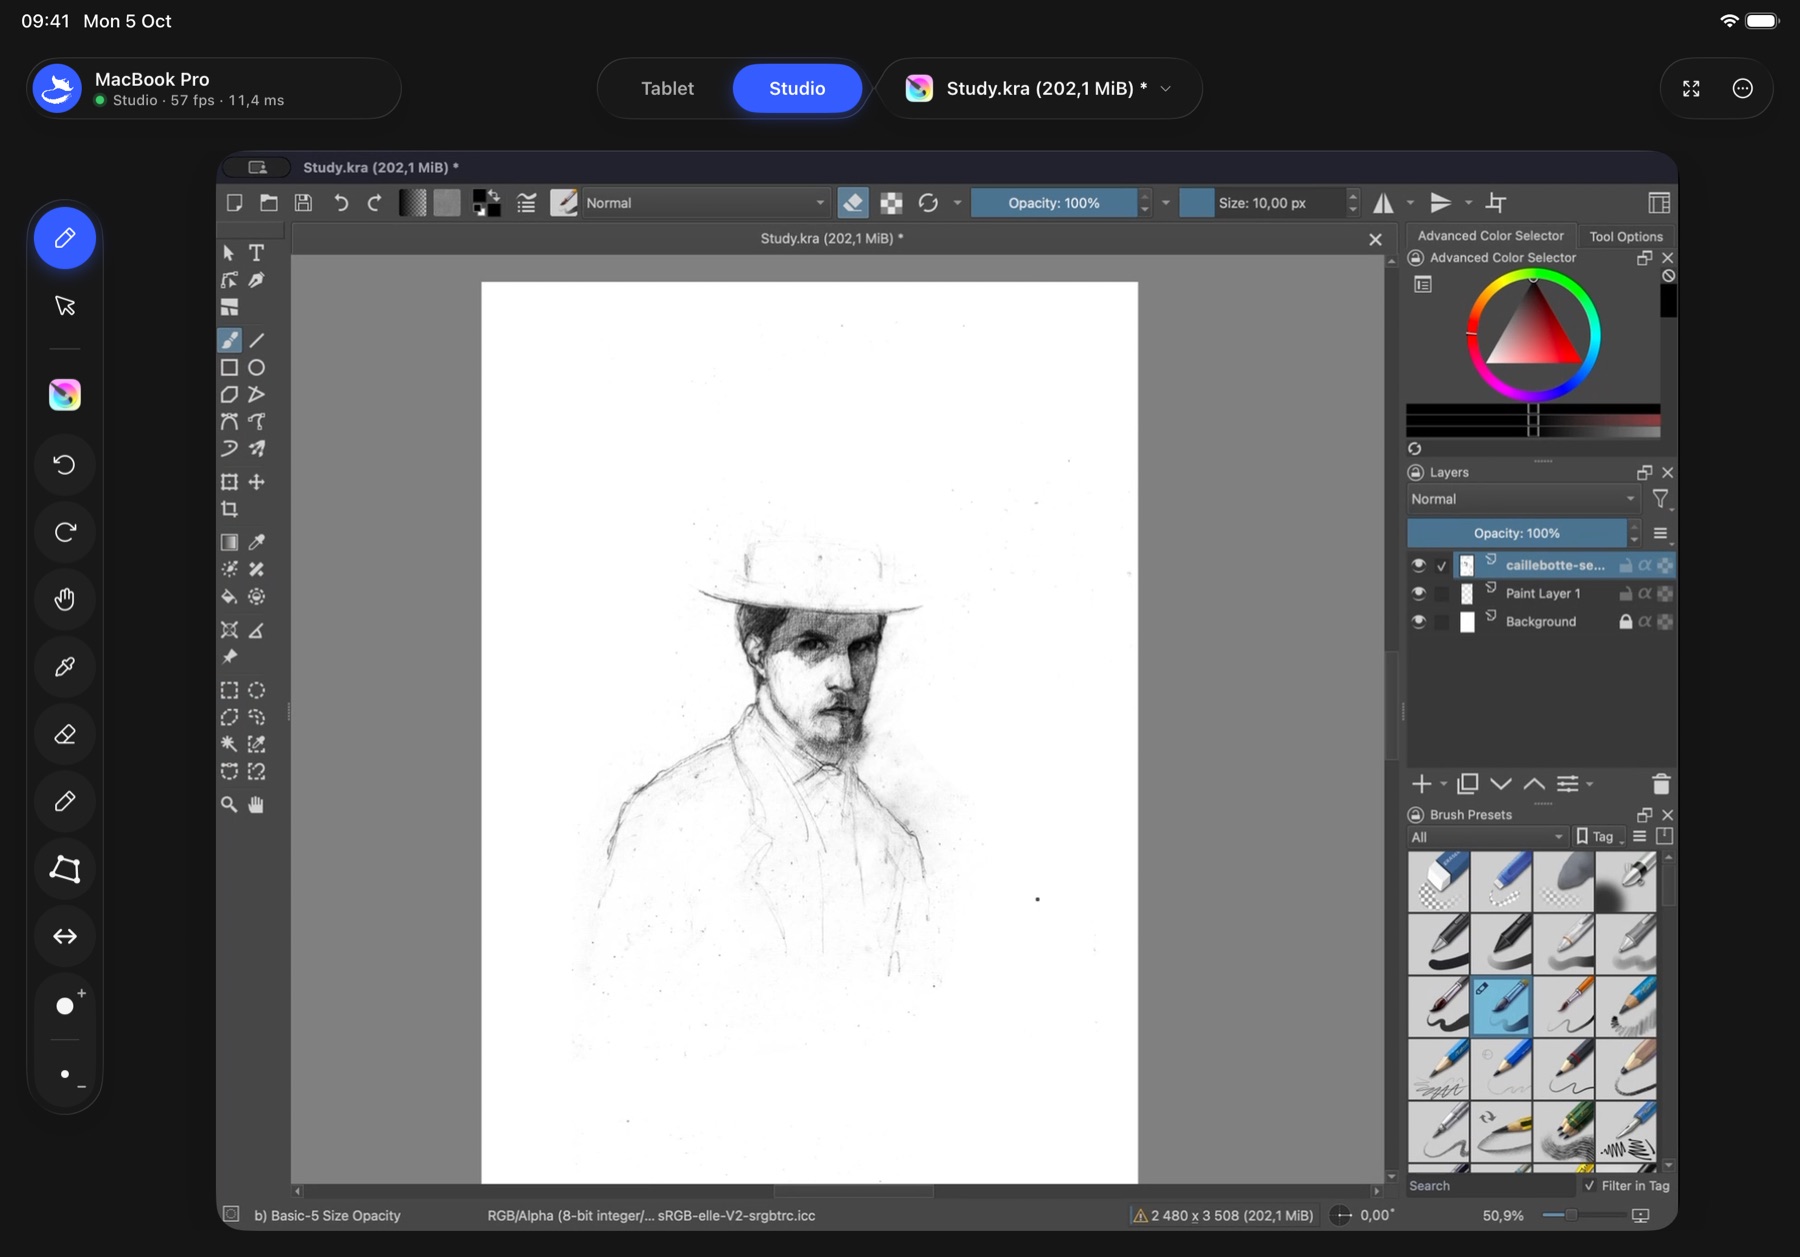
Task: Select the highlighted blue pen brush preset
Action: click(x=1501, y=1006)
